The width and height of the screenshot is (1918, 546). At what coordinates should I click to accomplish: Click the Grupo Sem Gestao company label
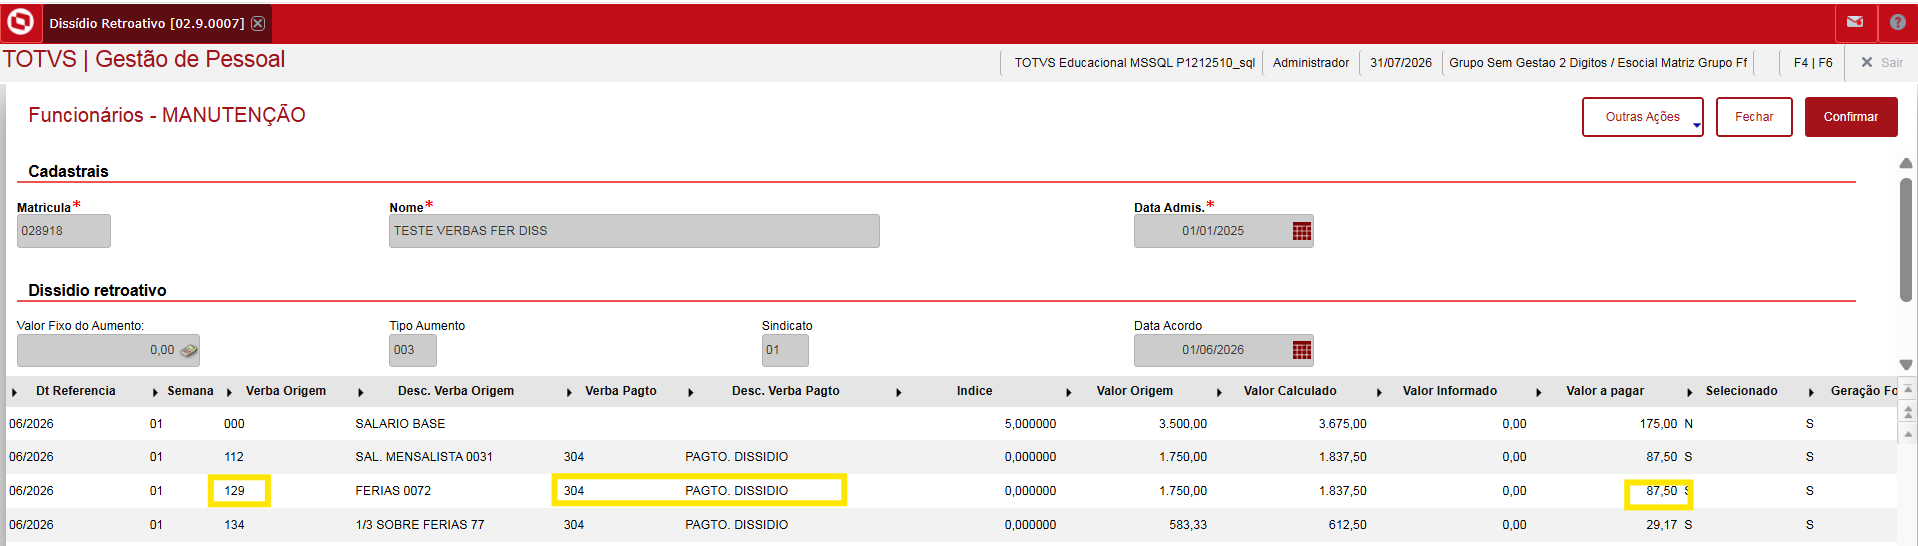tap(1598, 62)
